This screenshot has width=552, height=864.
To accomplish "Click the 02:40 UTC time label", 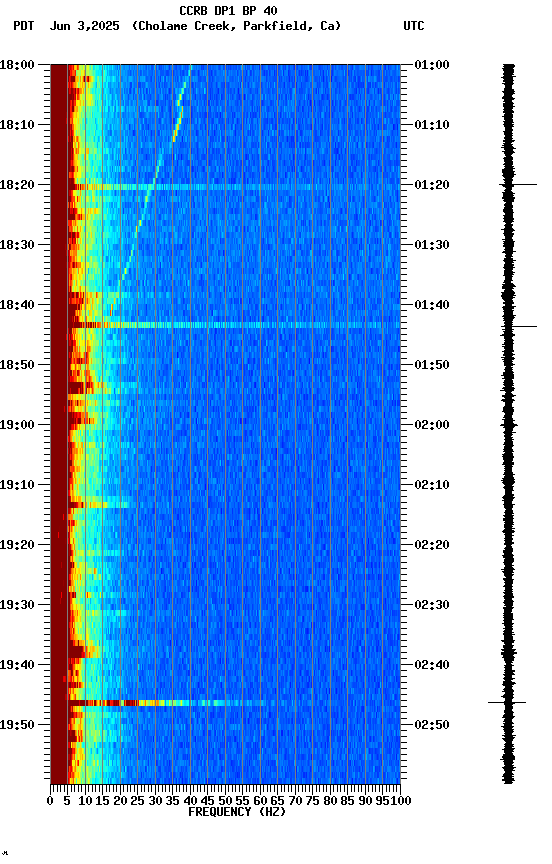I will click(x=432, y=665).
